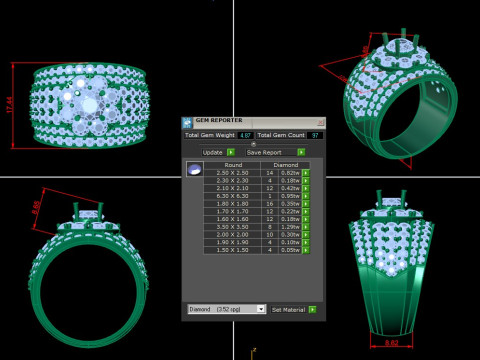Select the 2.50 X 2.50 size cell

(x=232, y=173)
